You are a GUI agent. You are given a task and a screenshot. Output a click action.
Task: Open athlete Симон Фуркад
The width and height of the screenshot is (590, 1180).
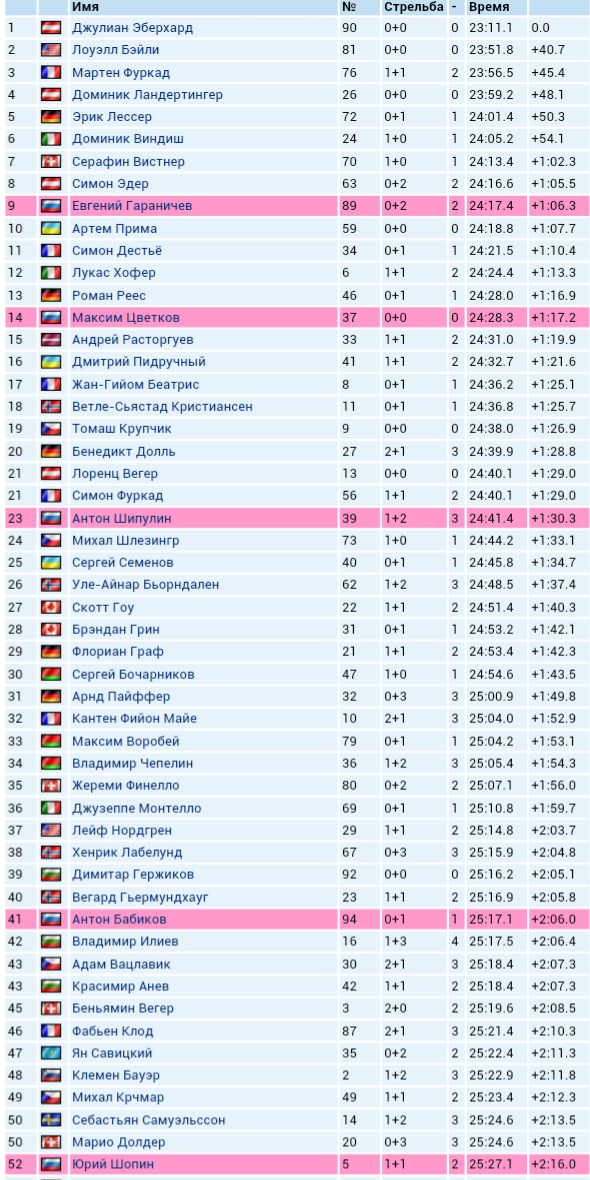[117, 496]
